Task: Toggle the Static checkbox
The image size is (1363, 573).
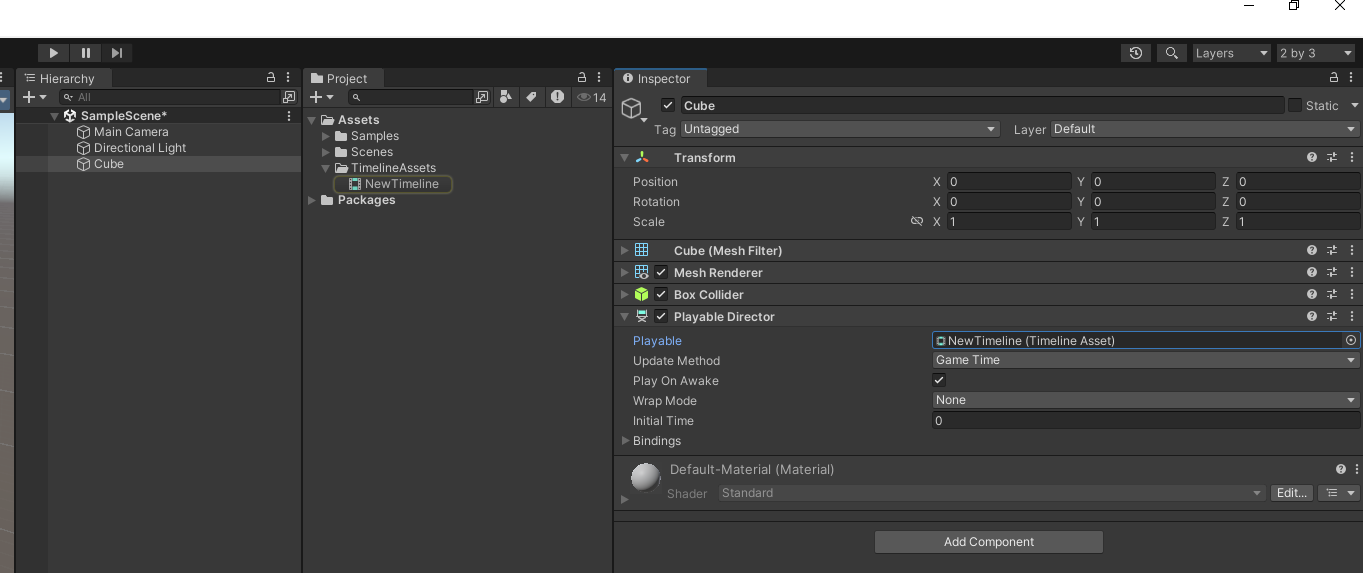Action: point(1295,106)
